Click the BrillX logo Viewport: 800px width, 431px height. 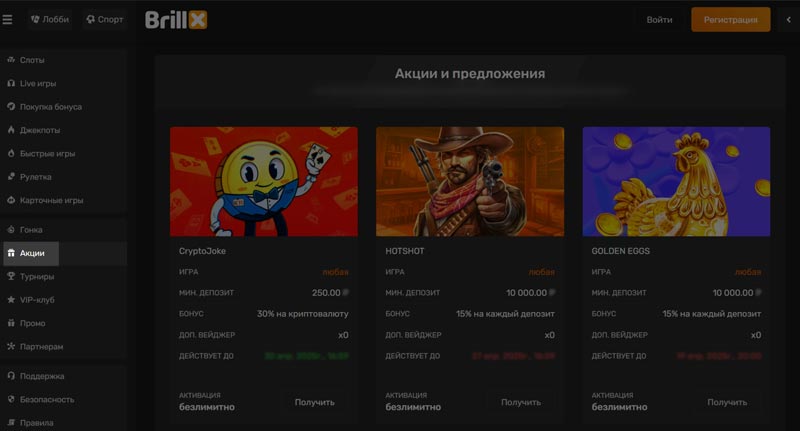pyautogui.click(x=176, y=20)
